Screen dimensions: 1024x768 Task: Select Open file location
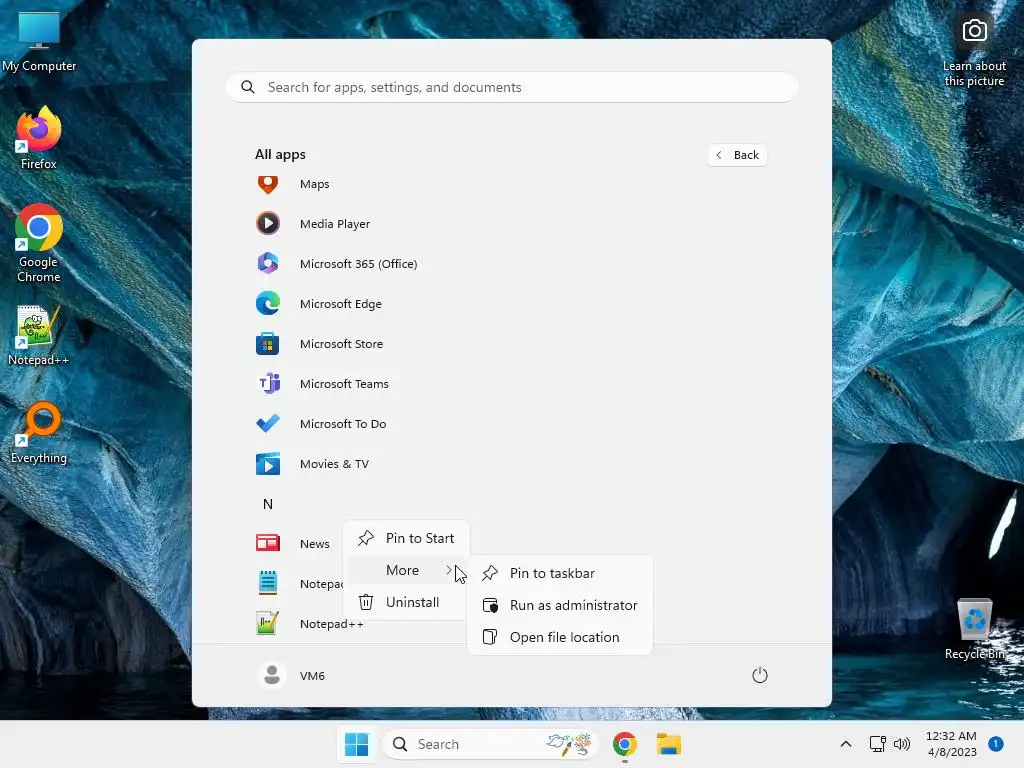coord(560,637)
